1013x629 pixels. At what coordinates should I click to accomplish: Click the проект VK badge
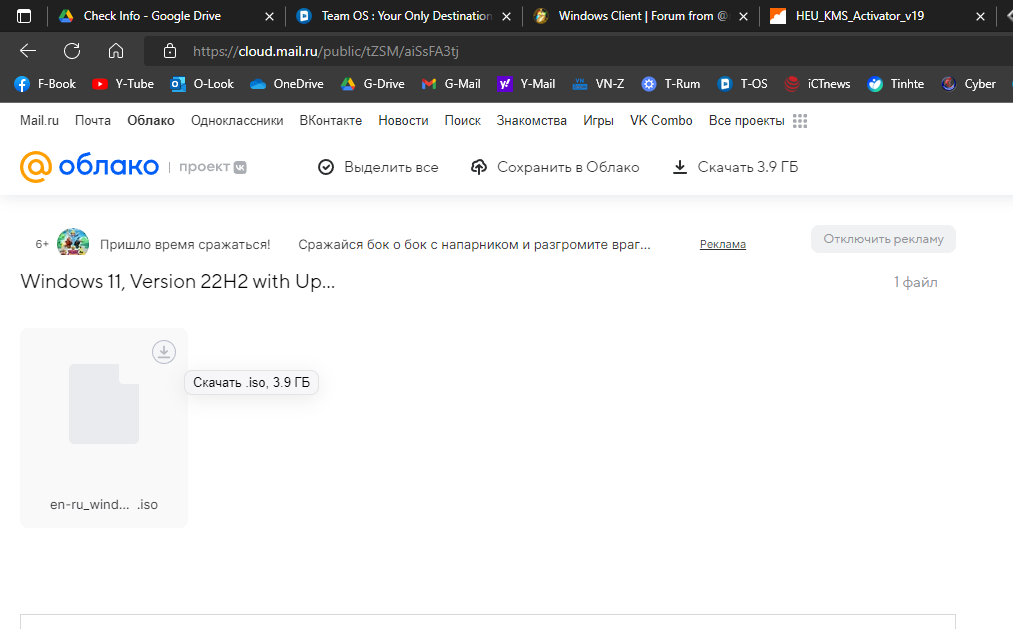213,167
